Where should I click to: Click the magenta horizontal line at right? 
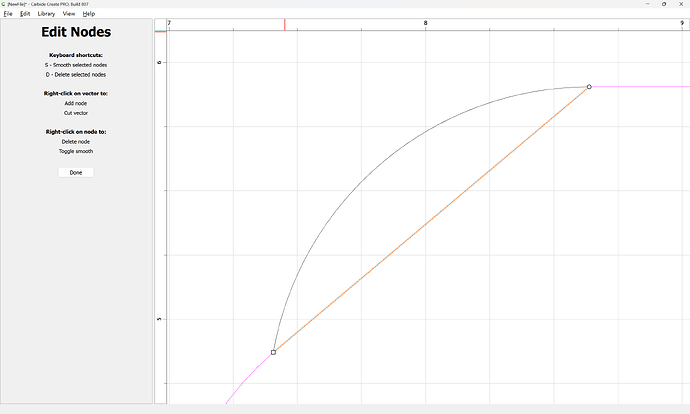640,87
